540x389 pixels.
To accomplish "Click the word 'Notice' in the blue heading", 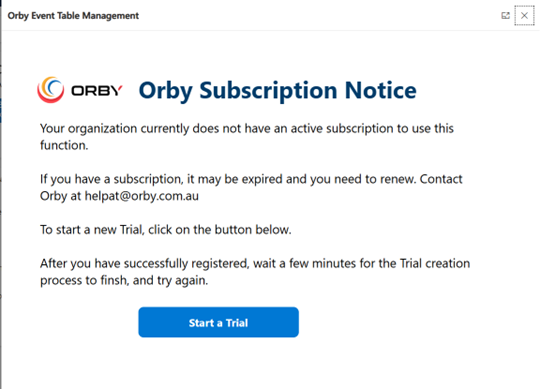I will point(381,90).
